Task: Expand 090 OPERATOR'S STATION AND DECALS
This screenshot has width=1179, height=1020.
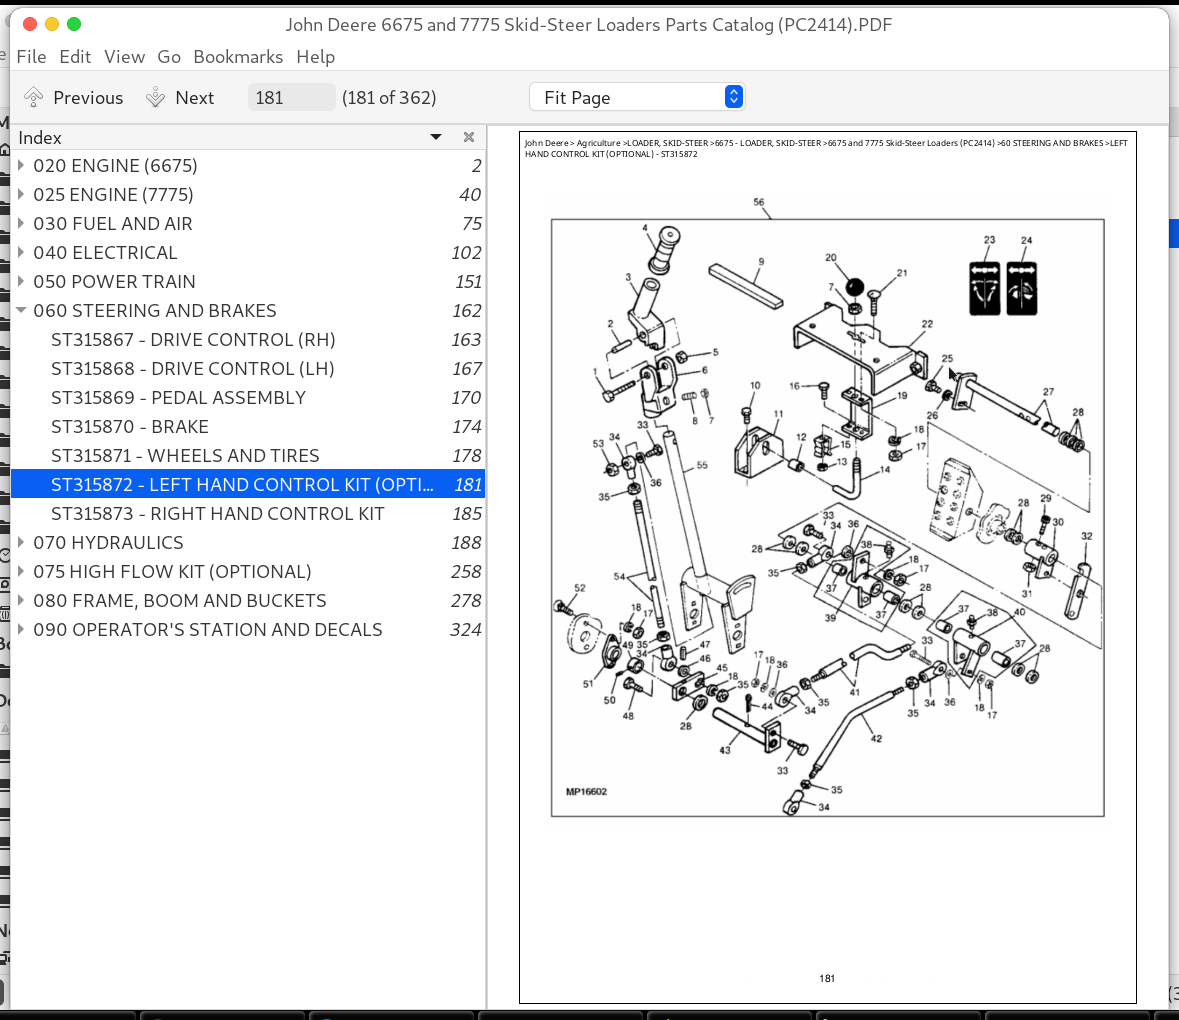Action: coord(21,630)
